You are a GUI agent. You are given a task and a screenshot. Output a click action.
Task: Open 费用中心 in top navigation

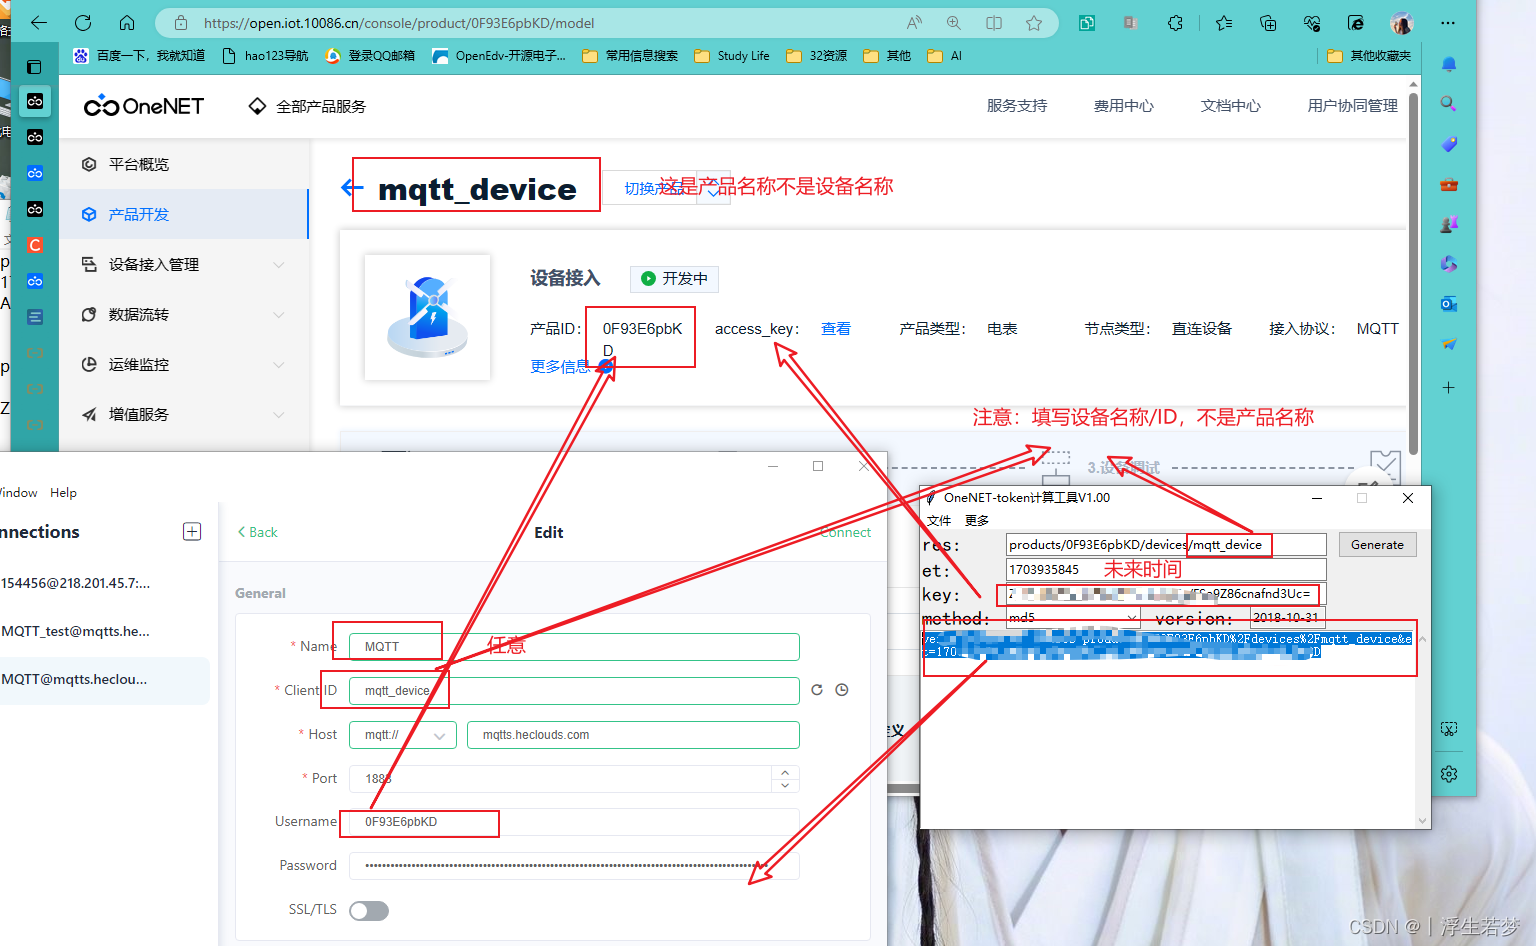[1124, 106]
